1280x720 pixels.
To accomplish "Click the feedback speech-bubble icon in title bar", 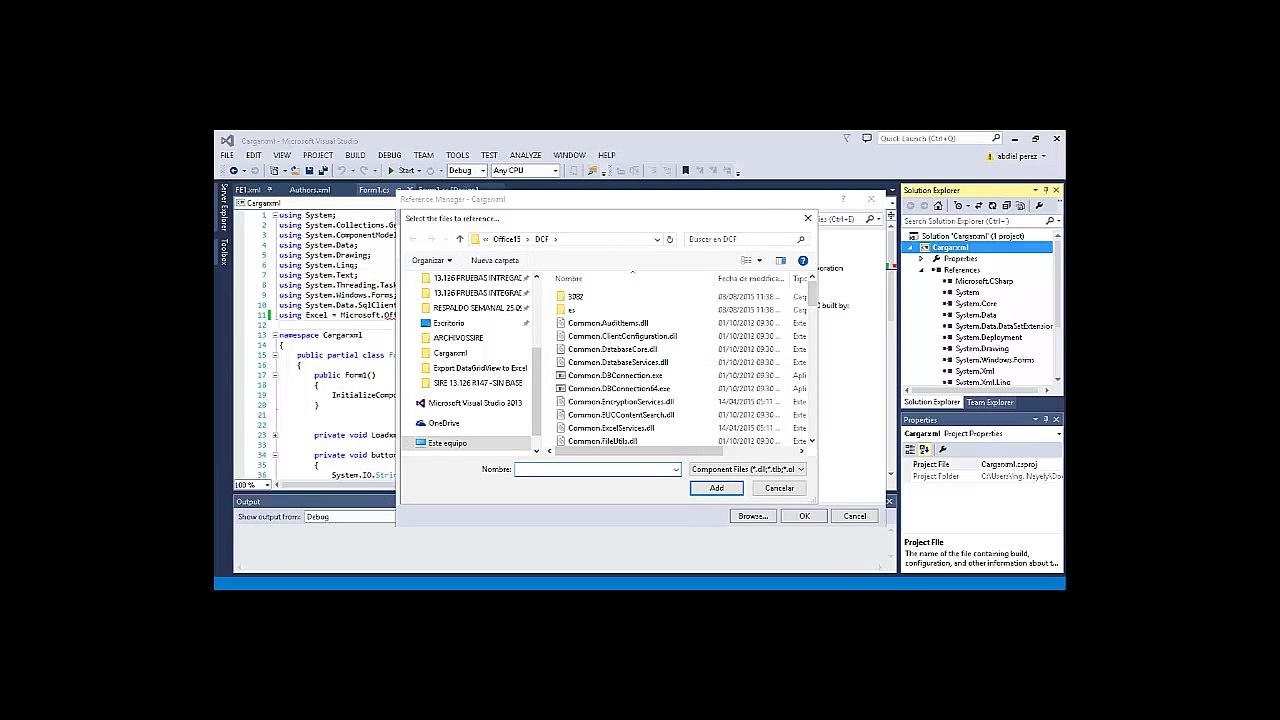I will click(867, 138).
